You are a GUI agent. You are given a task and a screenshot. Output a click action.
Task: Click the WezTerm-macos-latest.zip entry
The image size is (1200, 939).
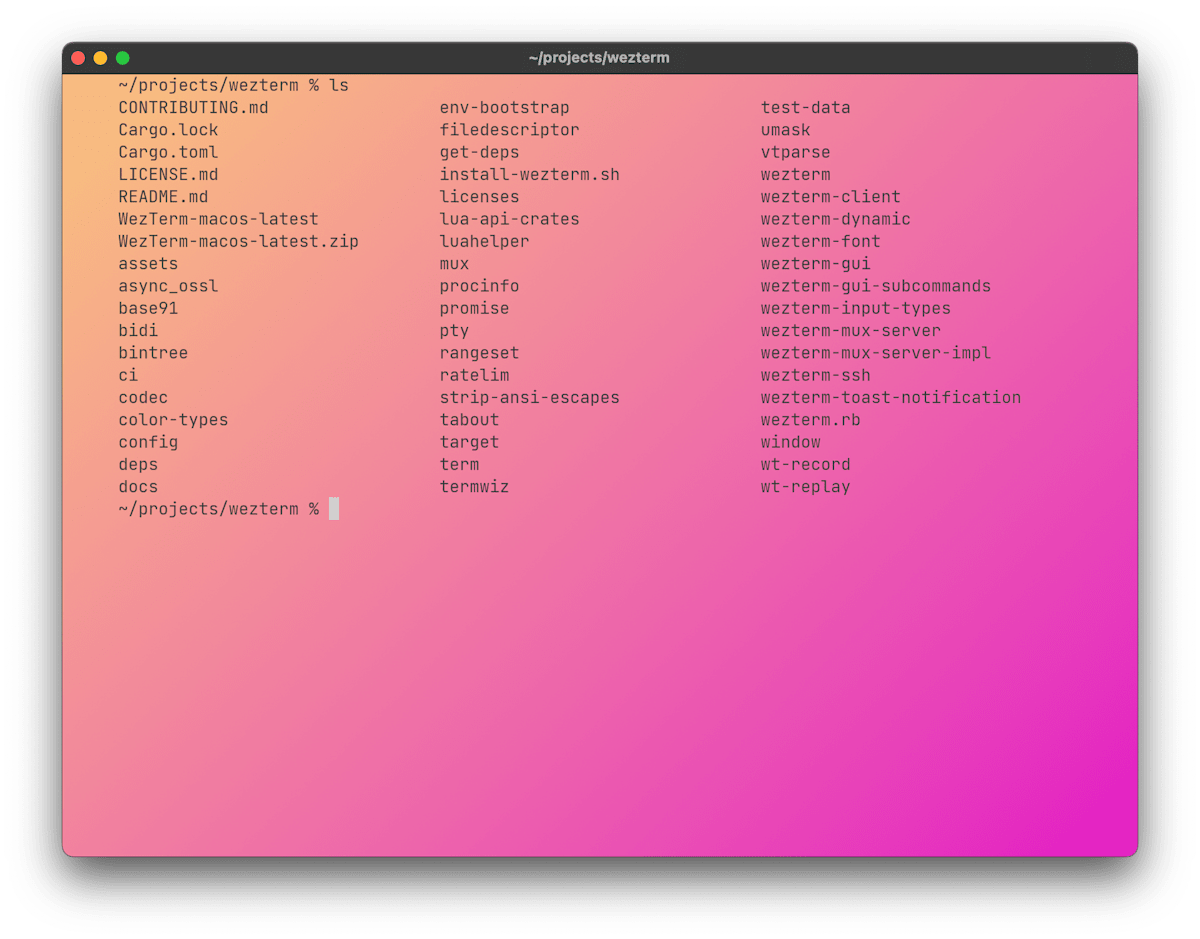238,241
